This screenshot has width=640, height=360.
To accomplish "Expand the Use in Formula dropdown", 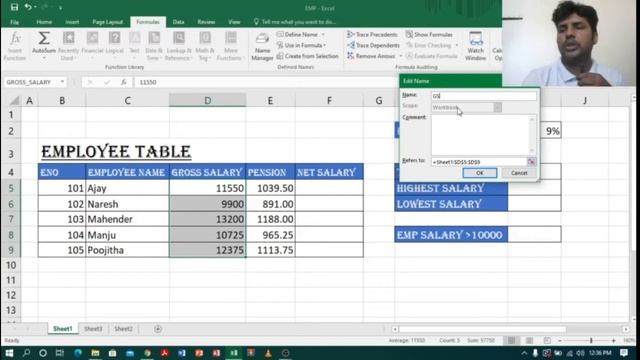I will click(x=325, y=45).
